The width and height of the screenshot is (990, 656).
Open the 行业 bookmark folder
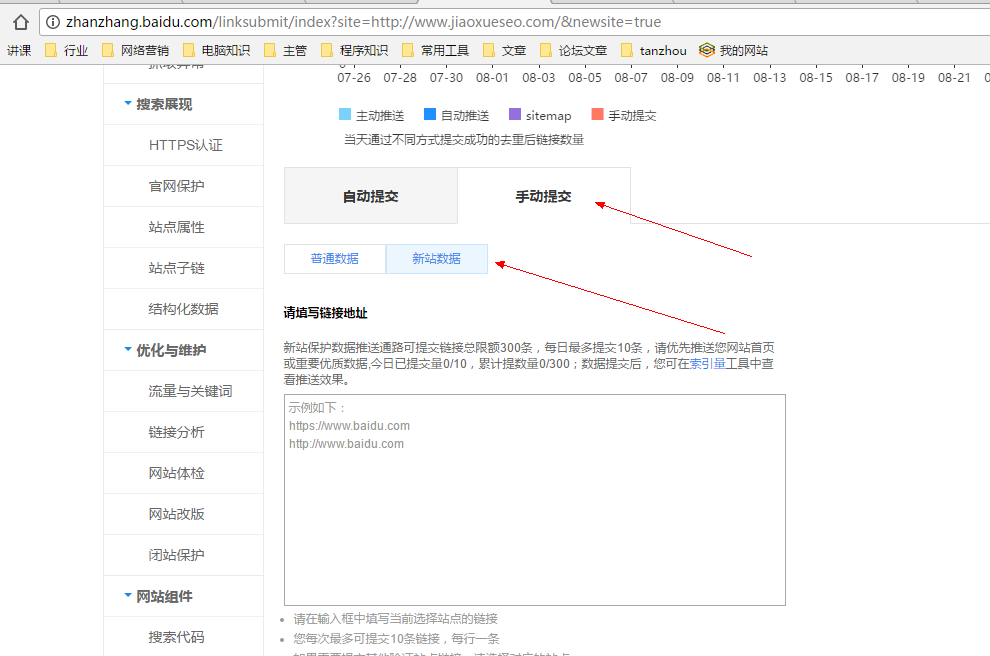(x=67, y=51)
